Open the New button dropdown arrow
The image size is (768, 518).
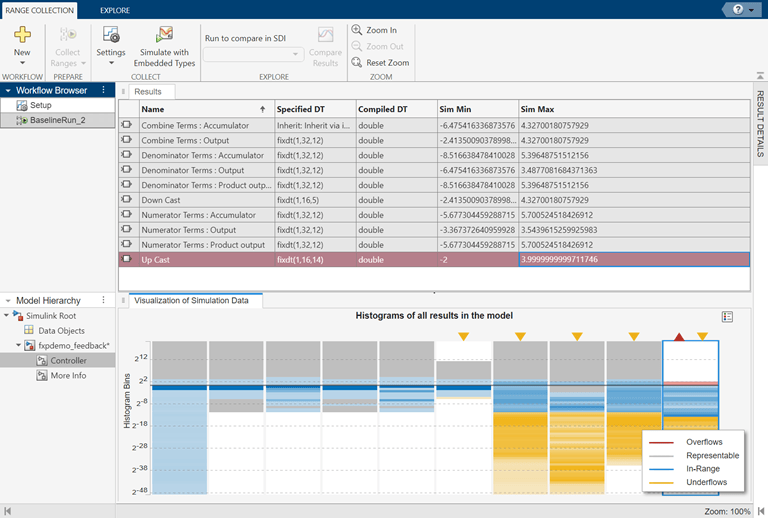pos(22,63)
